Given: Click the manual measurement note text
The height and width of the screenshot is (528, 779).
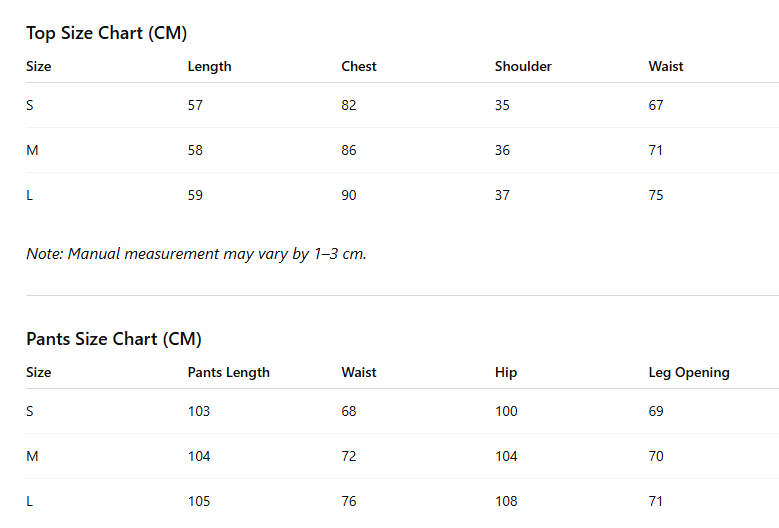Looking at the screenshot, I should pos(196,254).
